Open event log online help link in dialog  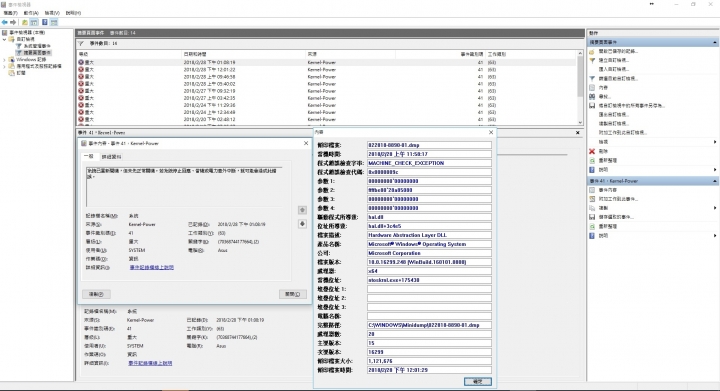tap(152, 268)
